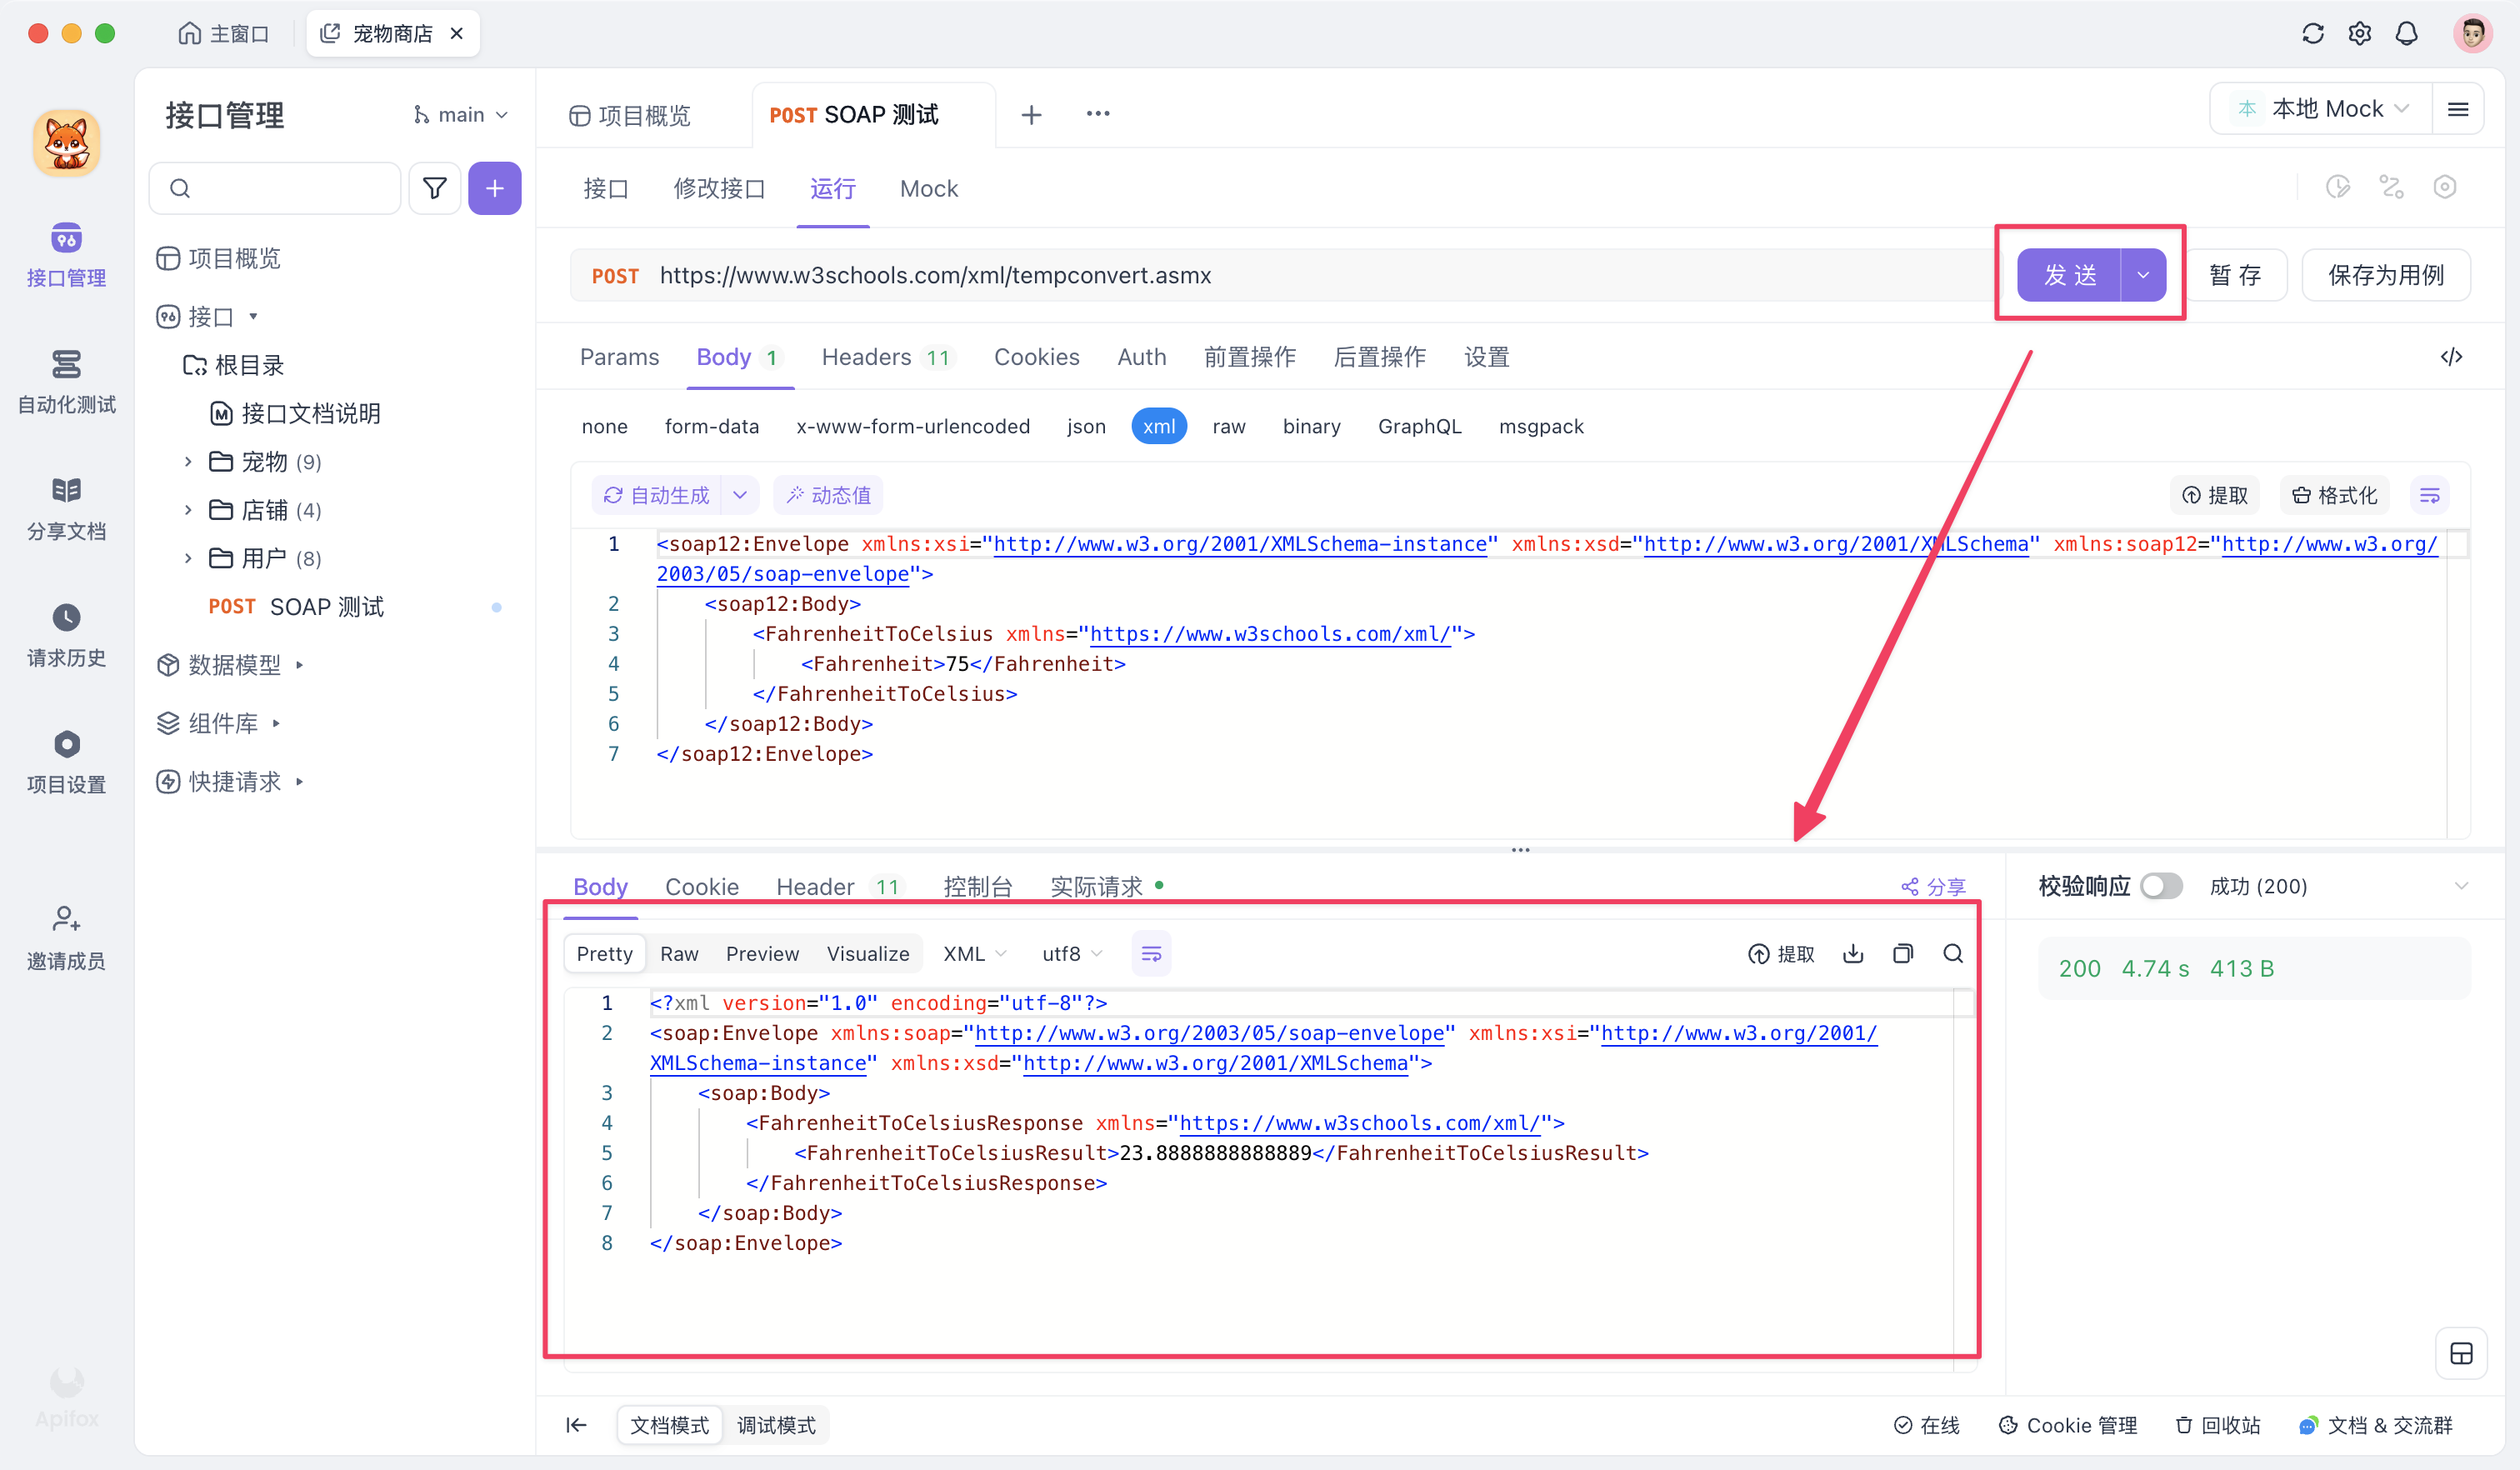This screenshot has width=2520, height=1470.
Task: Open the XML response format dropdown
Action: pos(974,954)
